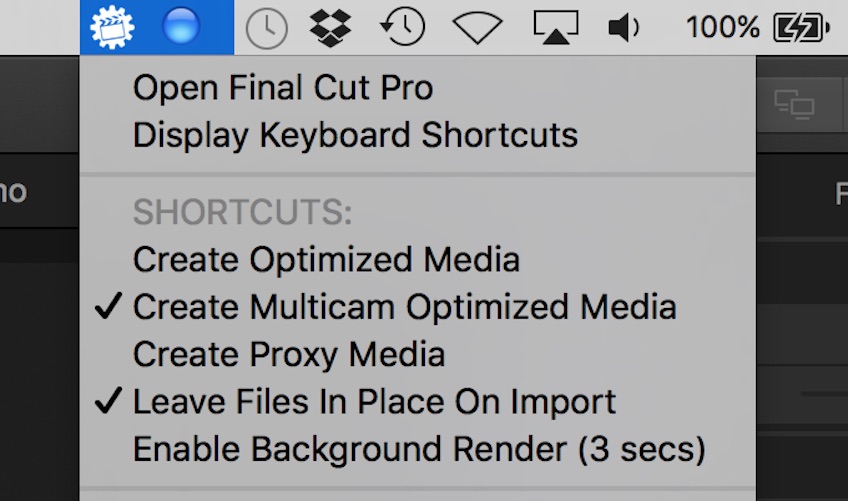Screen dimensions: 848x501
Task: Select Display Keyboard Shortcuts
Action: (355, 135)
